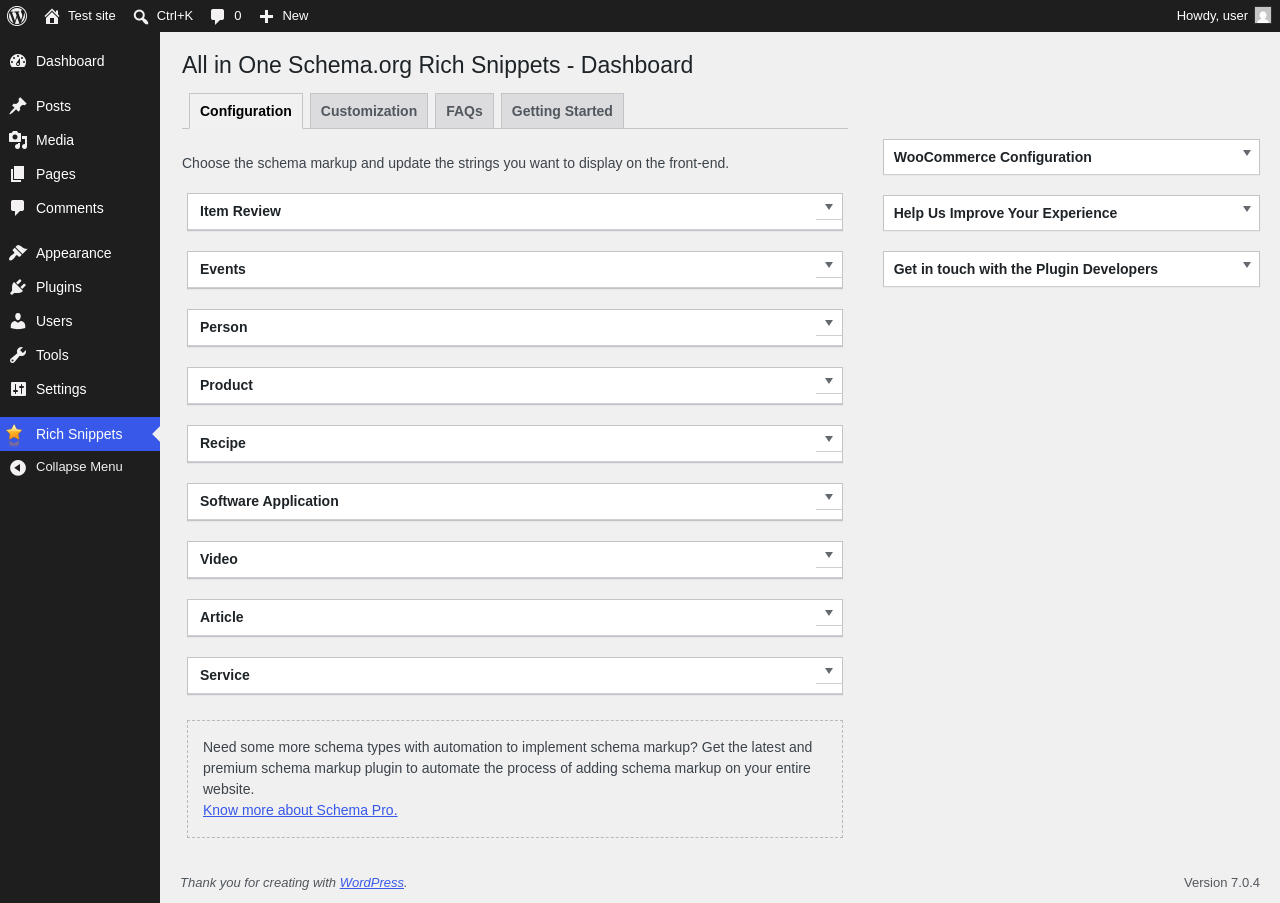Expand the Events panel arrow
The height and width of the screenshot is (903, 1280).
point(829,265)
